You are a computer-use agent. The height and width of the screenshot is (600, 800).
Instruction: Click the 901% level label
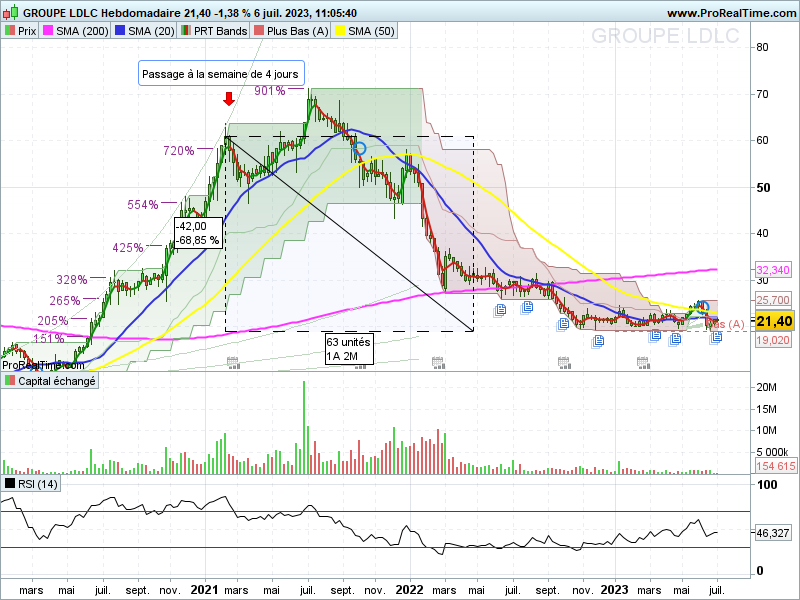click(x=269, y=91)
